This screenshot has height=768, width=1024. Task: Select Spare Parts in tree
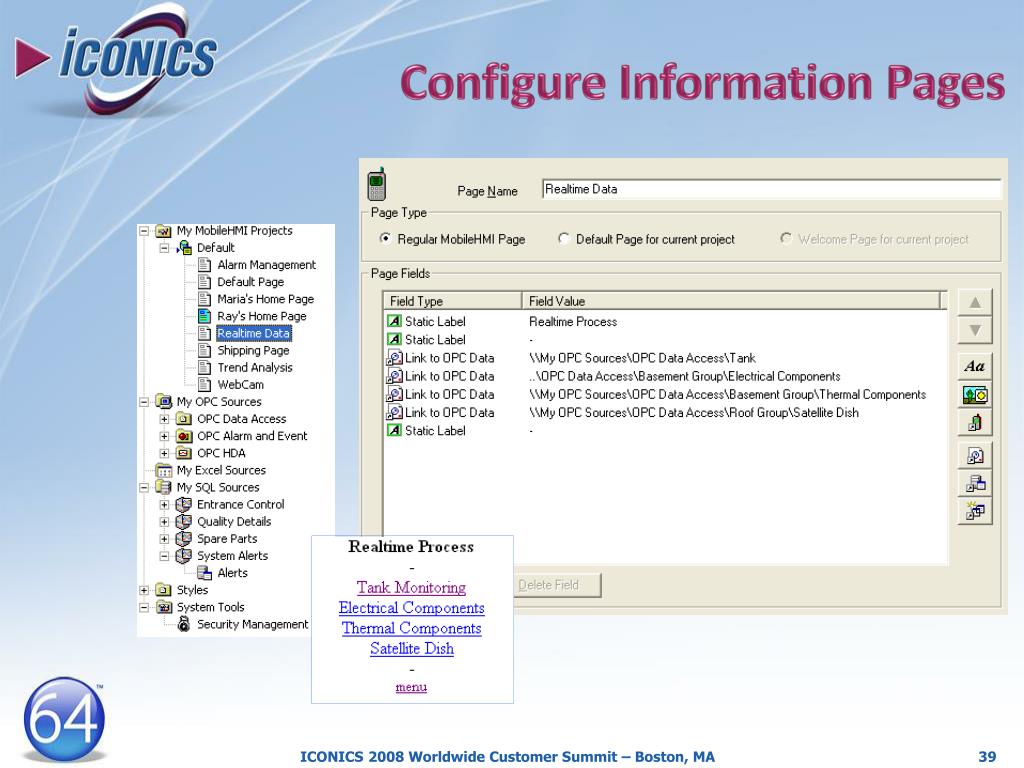(227, 539)
